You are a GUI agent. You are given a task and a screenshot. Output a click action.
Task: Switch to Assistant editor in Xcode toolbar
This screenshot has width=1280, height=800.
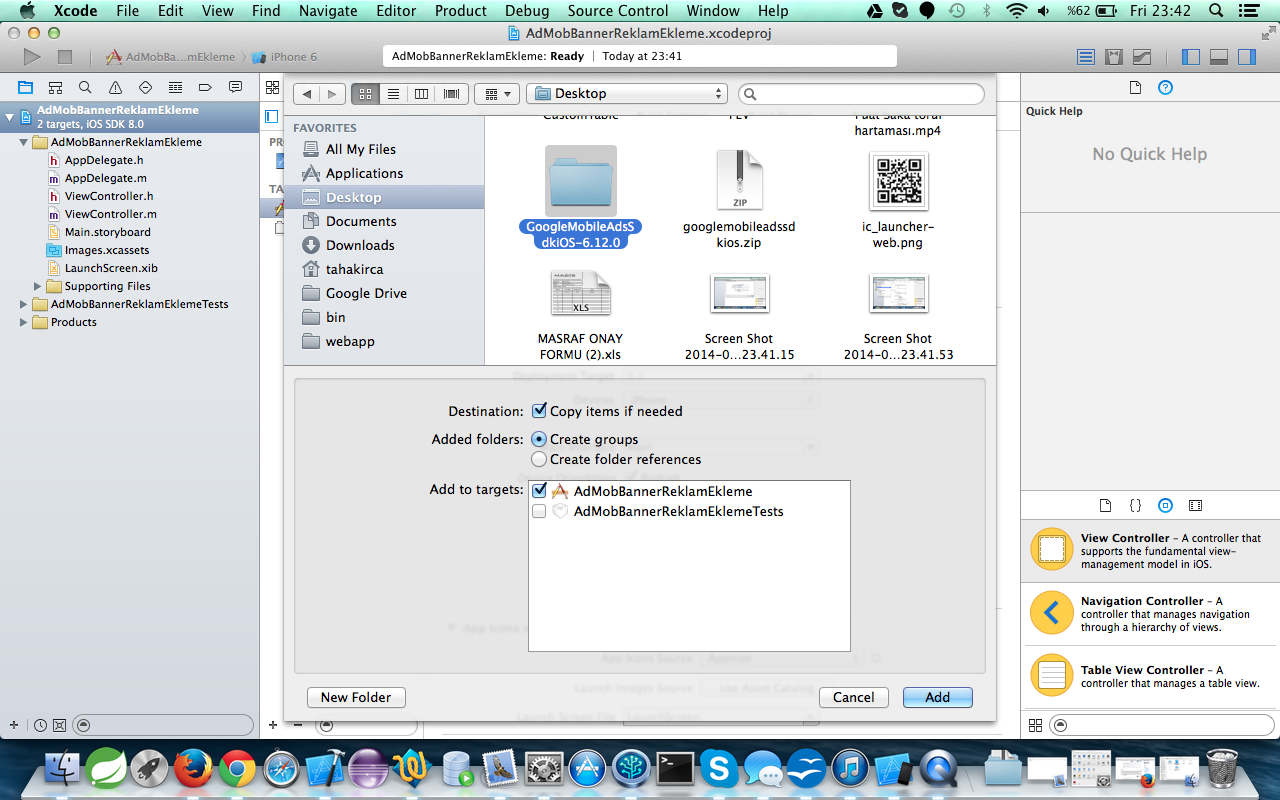[x=1114, y=57]
